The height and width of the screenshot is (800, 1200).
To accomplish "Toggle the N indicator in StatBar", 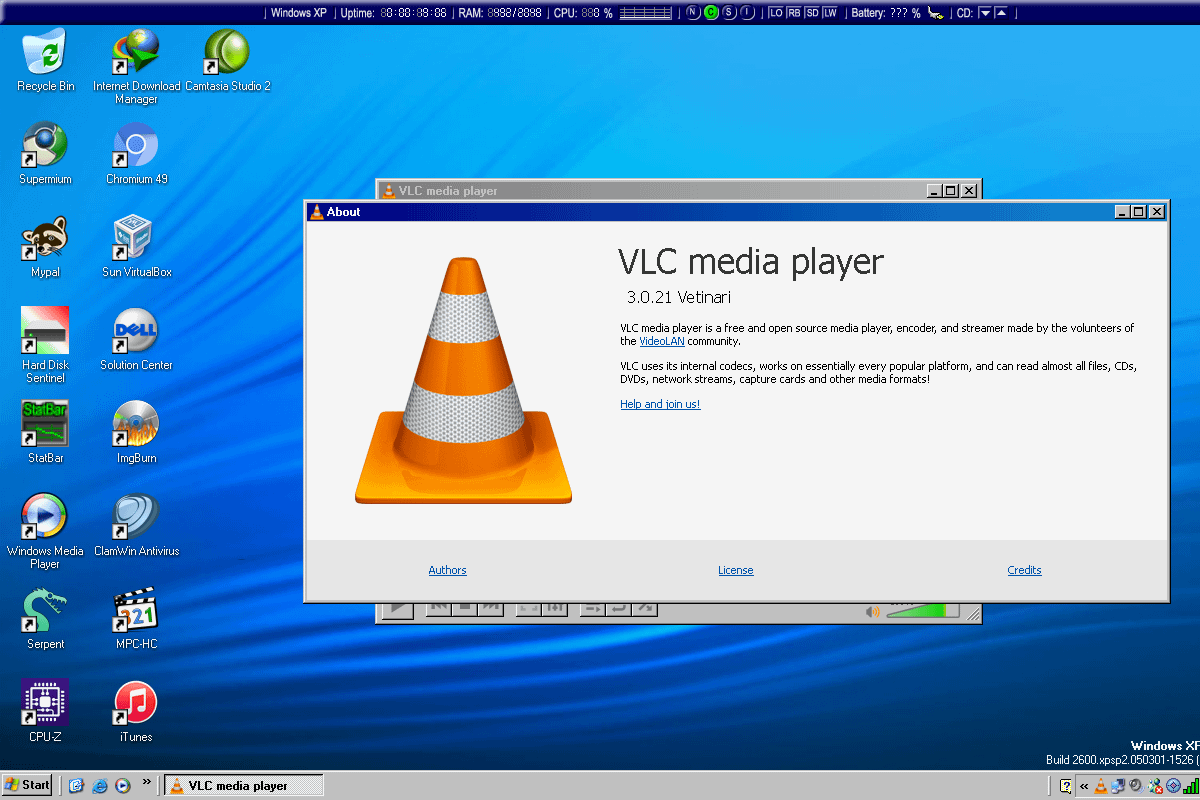I will 693,13.
